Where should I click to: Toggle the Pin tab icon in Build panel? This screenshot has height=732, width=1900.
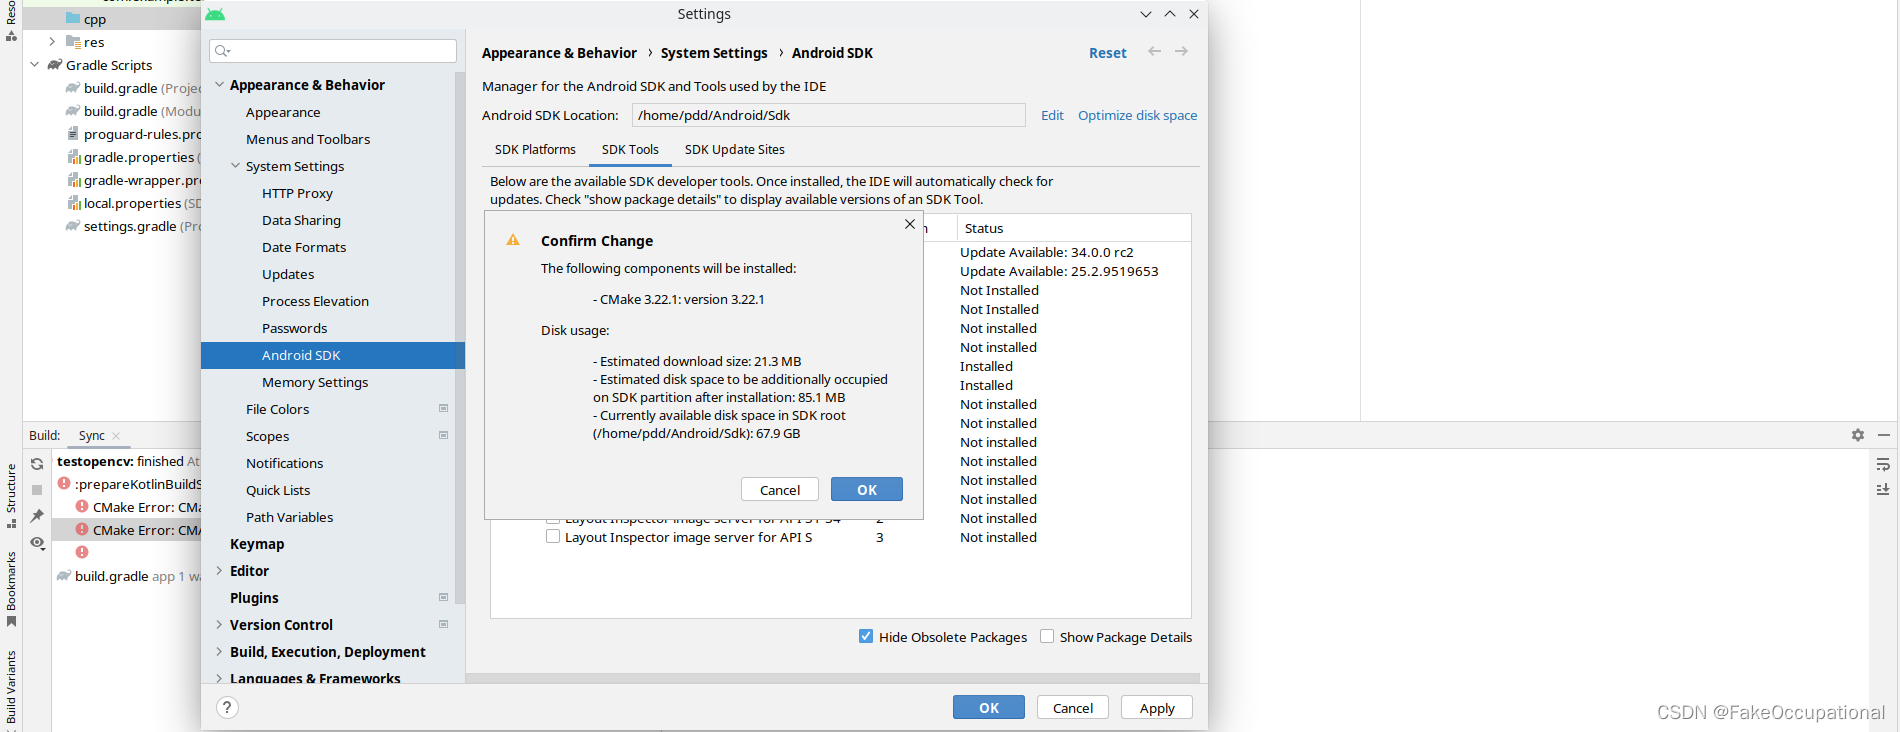(37, 516)
